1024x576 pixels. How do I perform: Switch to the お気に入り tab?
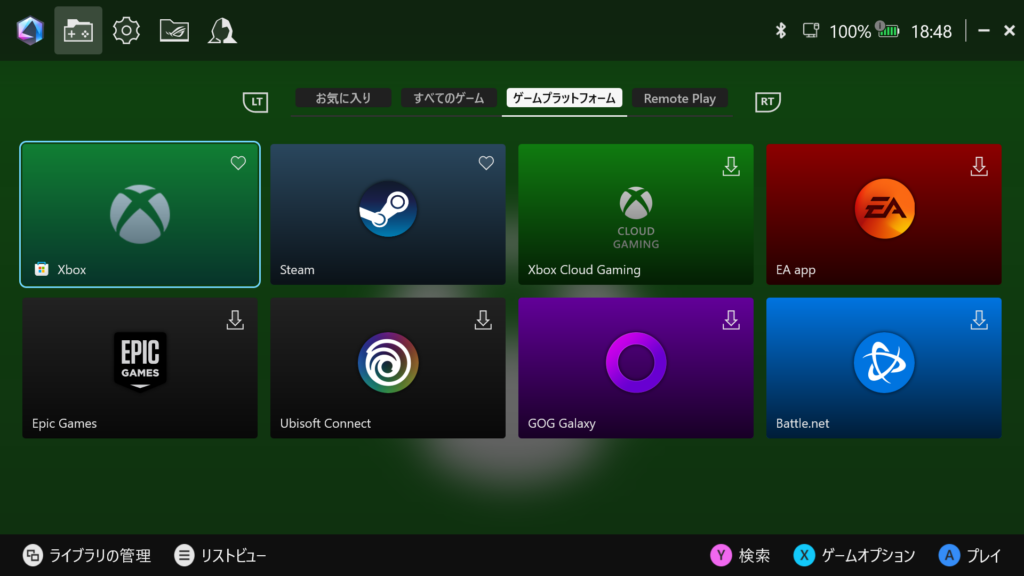(x=343, y=98)
